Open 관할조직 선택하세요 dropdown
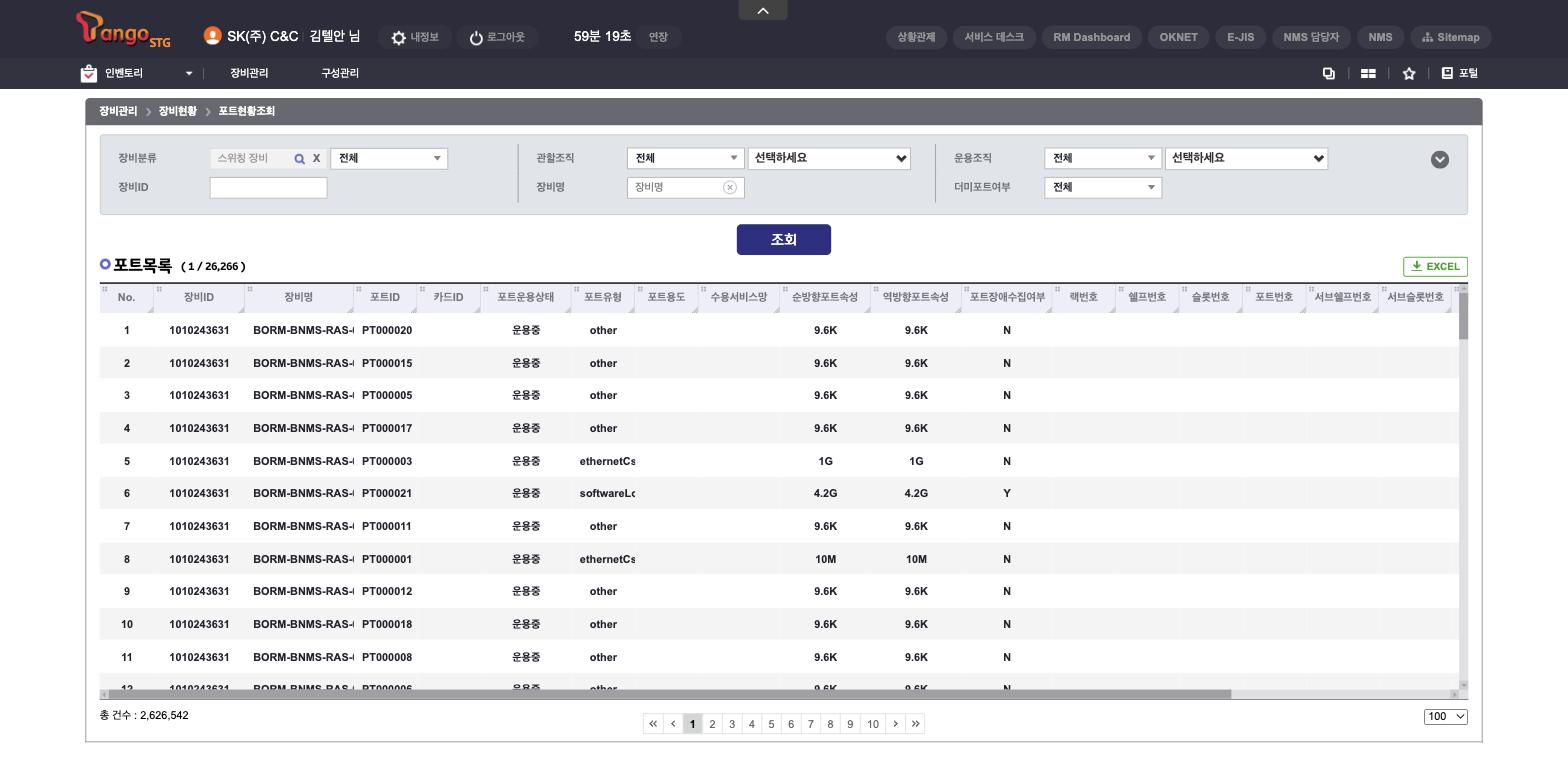The image size is (1568, 772). [829, 158]
